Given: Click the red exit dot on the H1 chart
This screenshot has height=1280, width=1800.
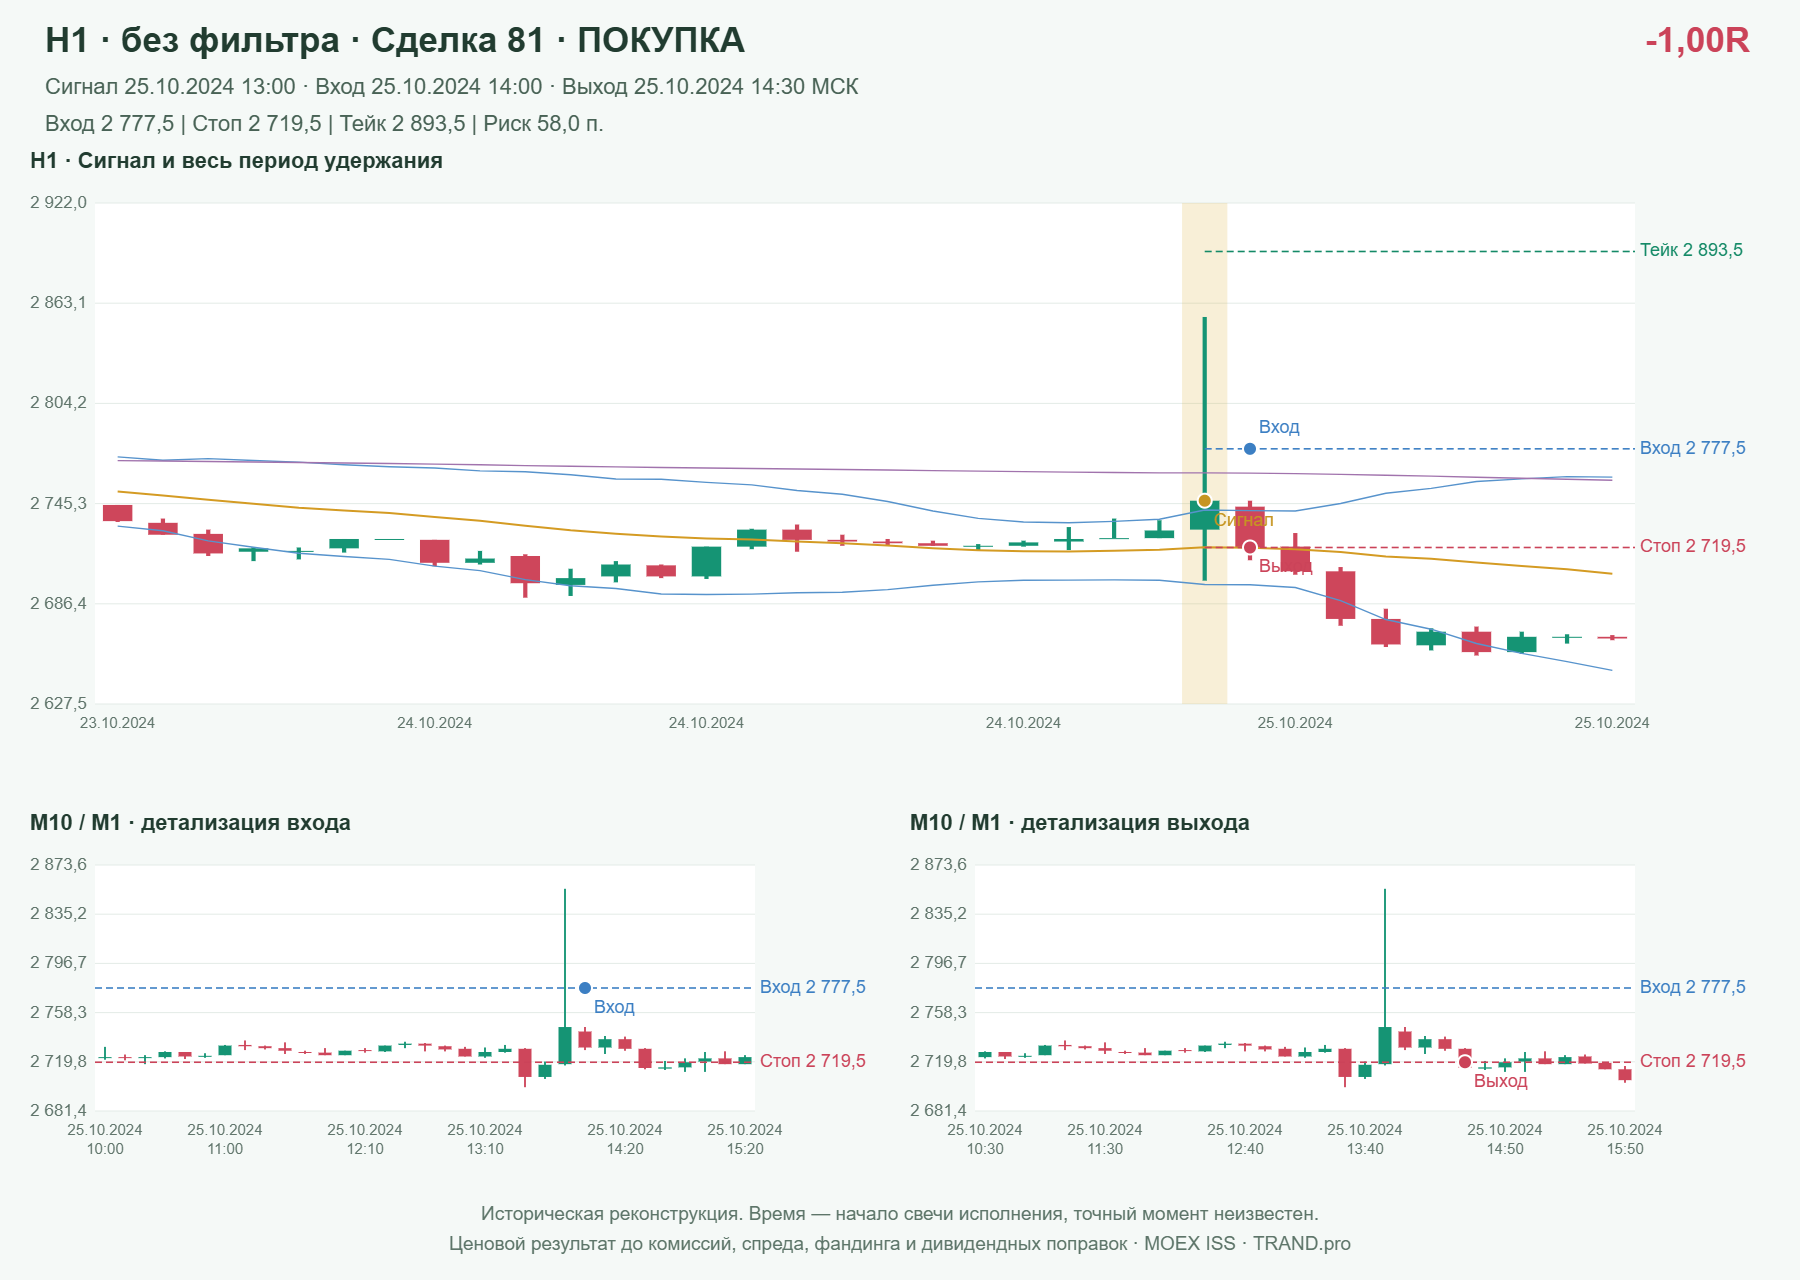Looking at the screenshot, I should (x=1250, y=547).
